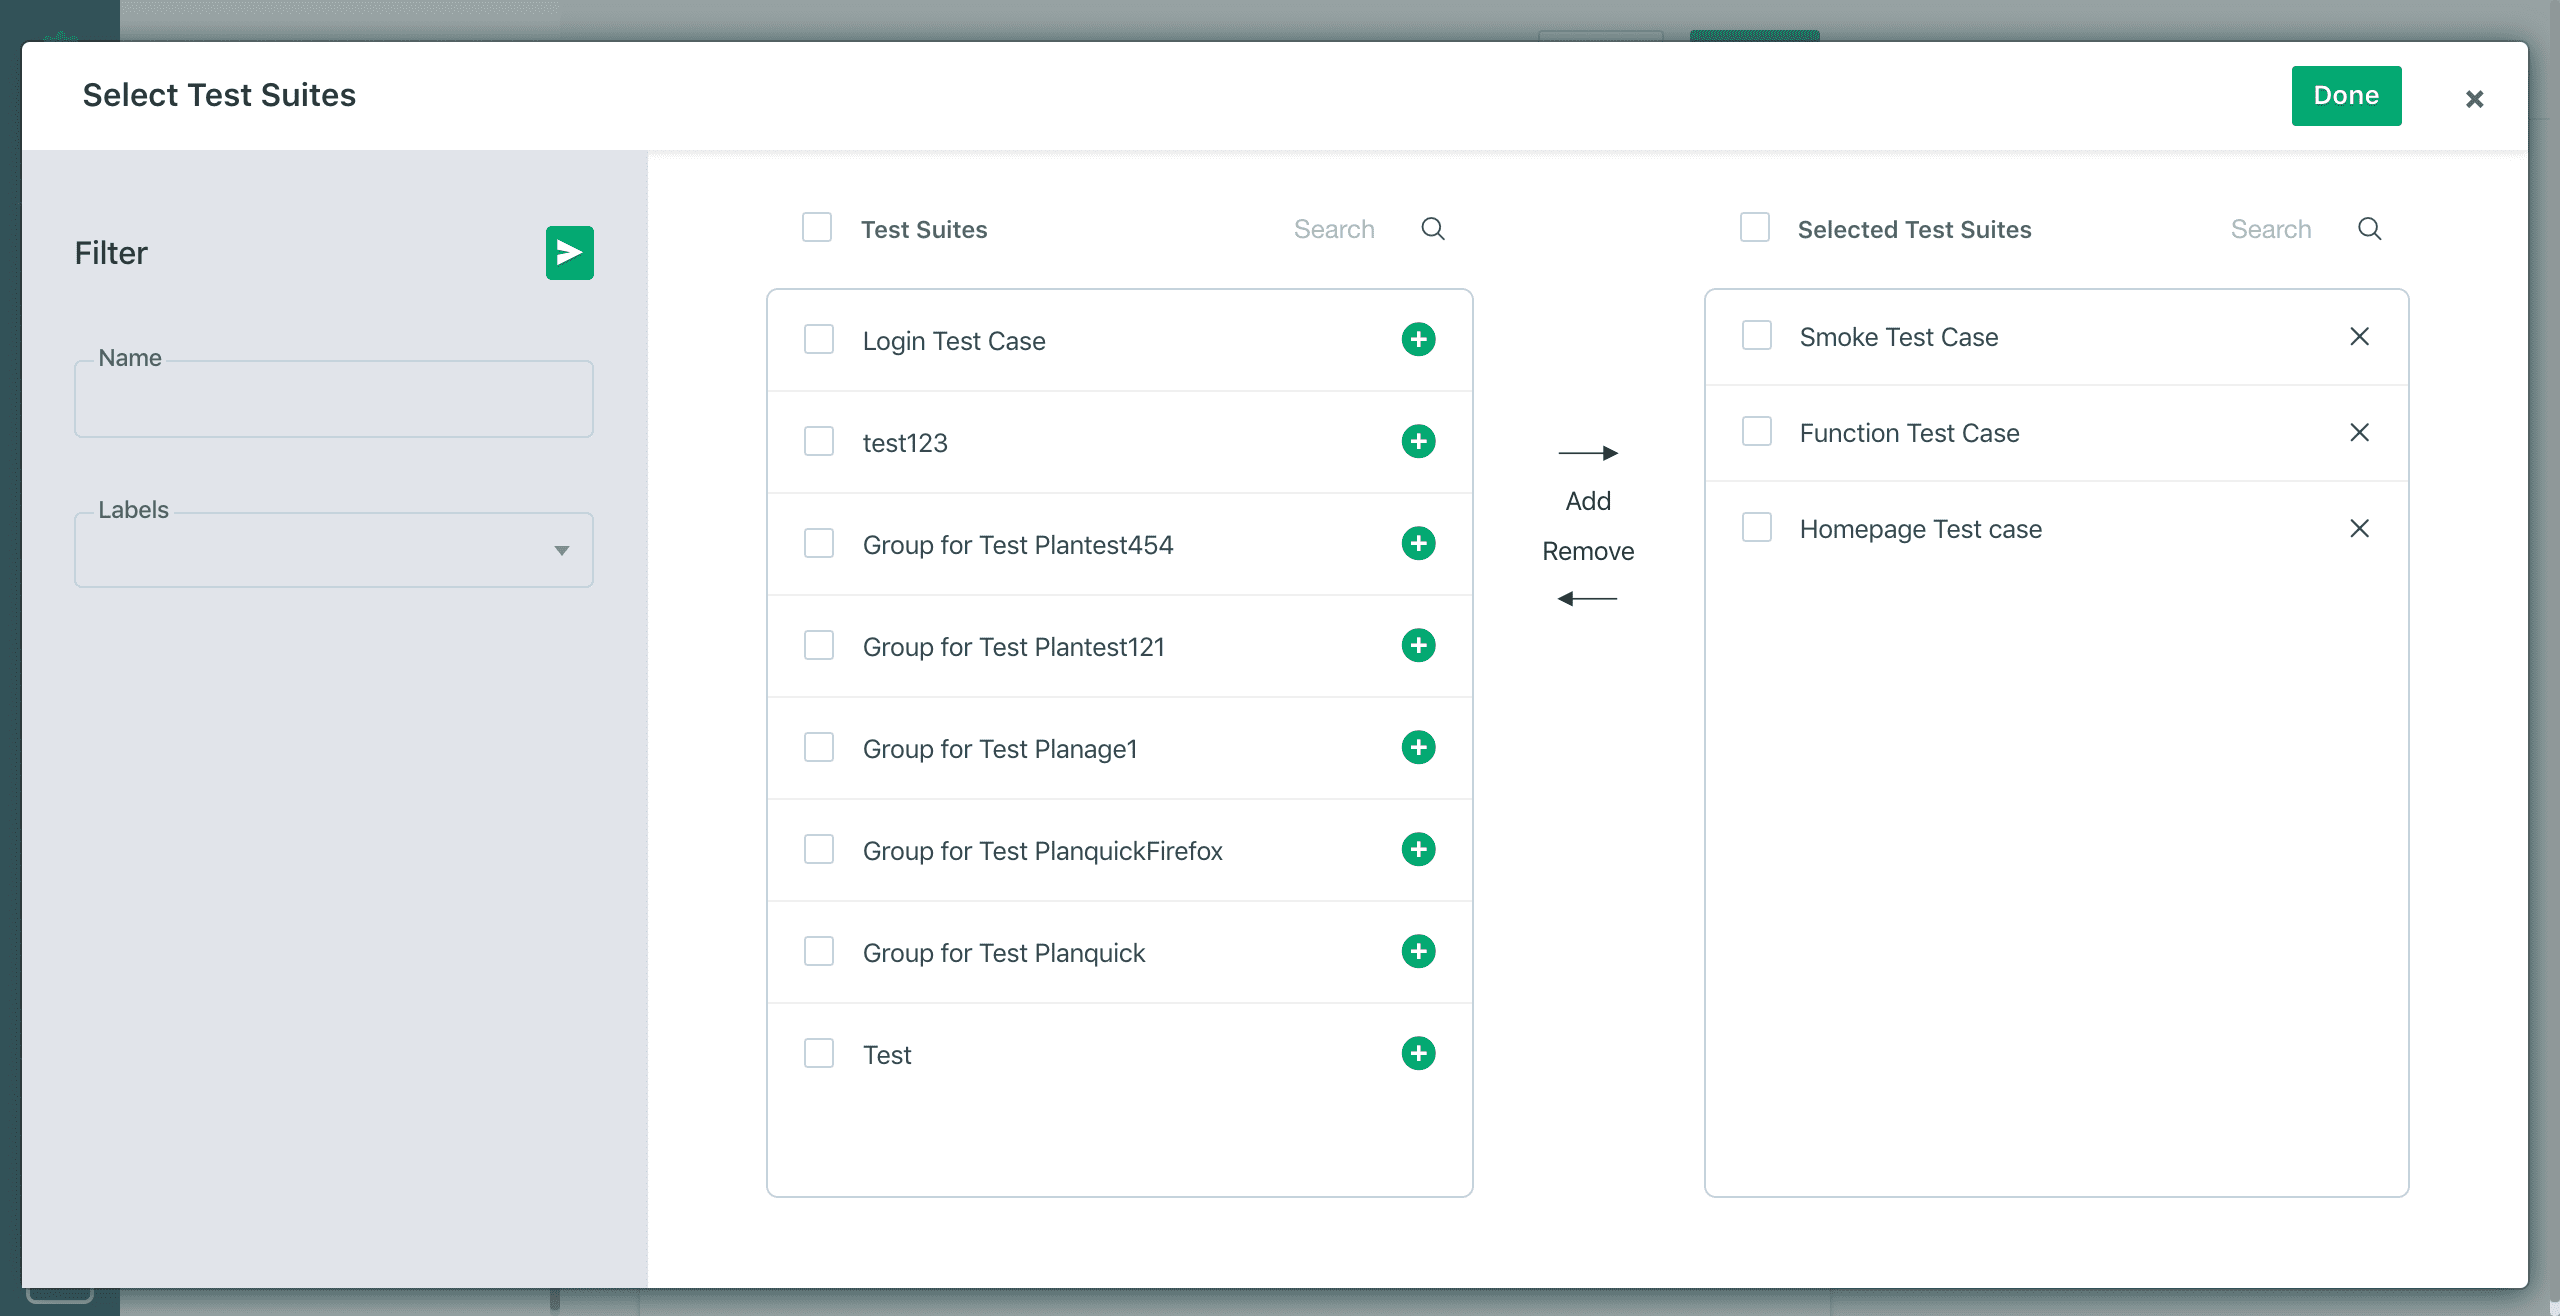Select all suites via Test Suites header checkbox
Screen dimensions: 2560x1316
817,227
